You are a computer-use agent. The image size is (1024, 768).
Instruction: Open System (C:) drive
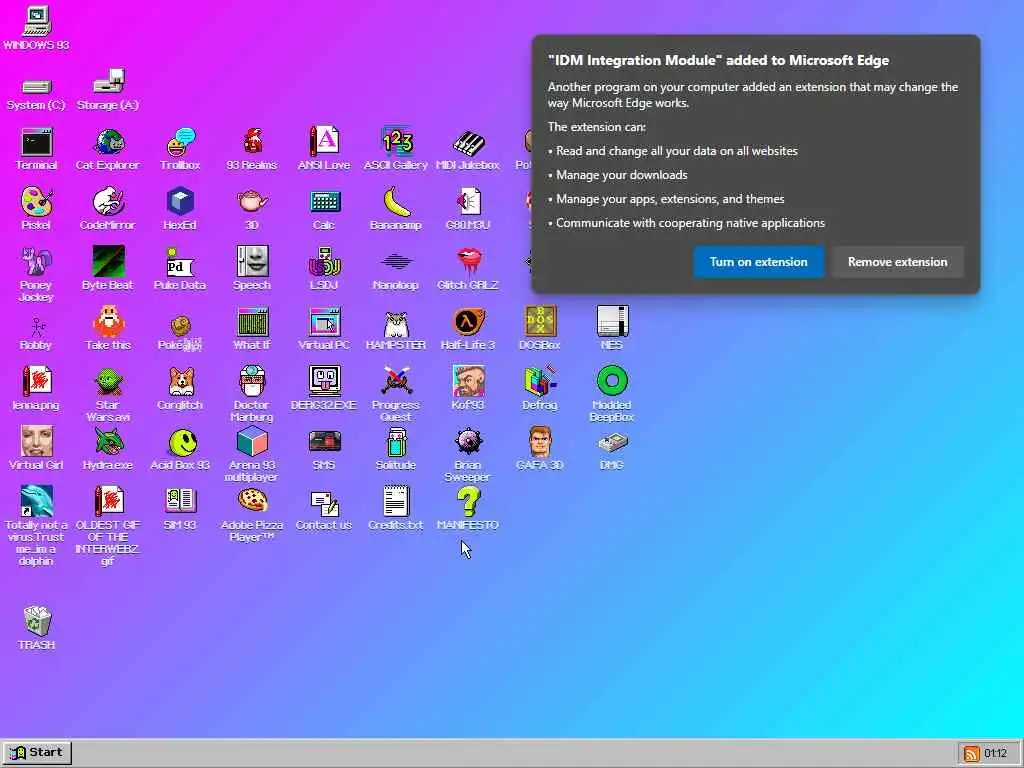(36, 86)
